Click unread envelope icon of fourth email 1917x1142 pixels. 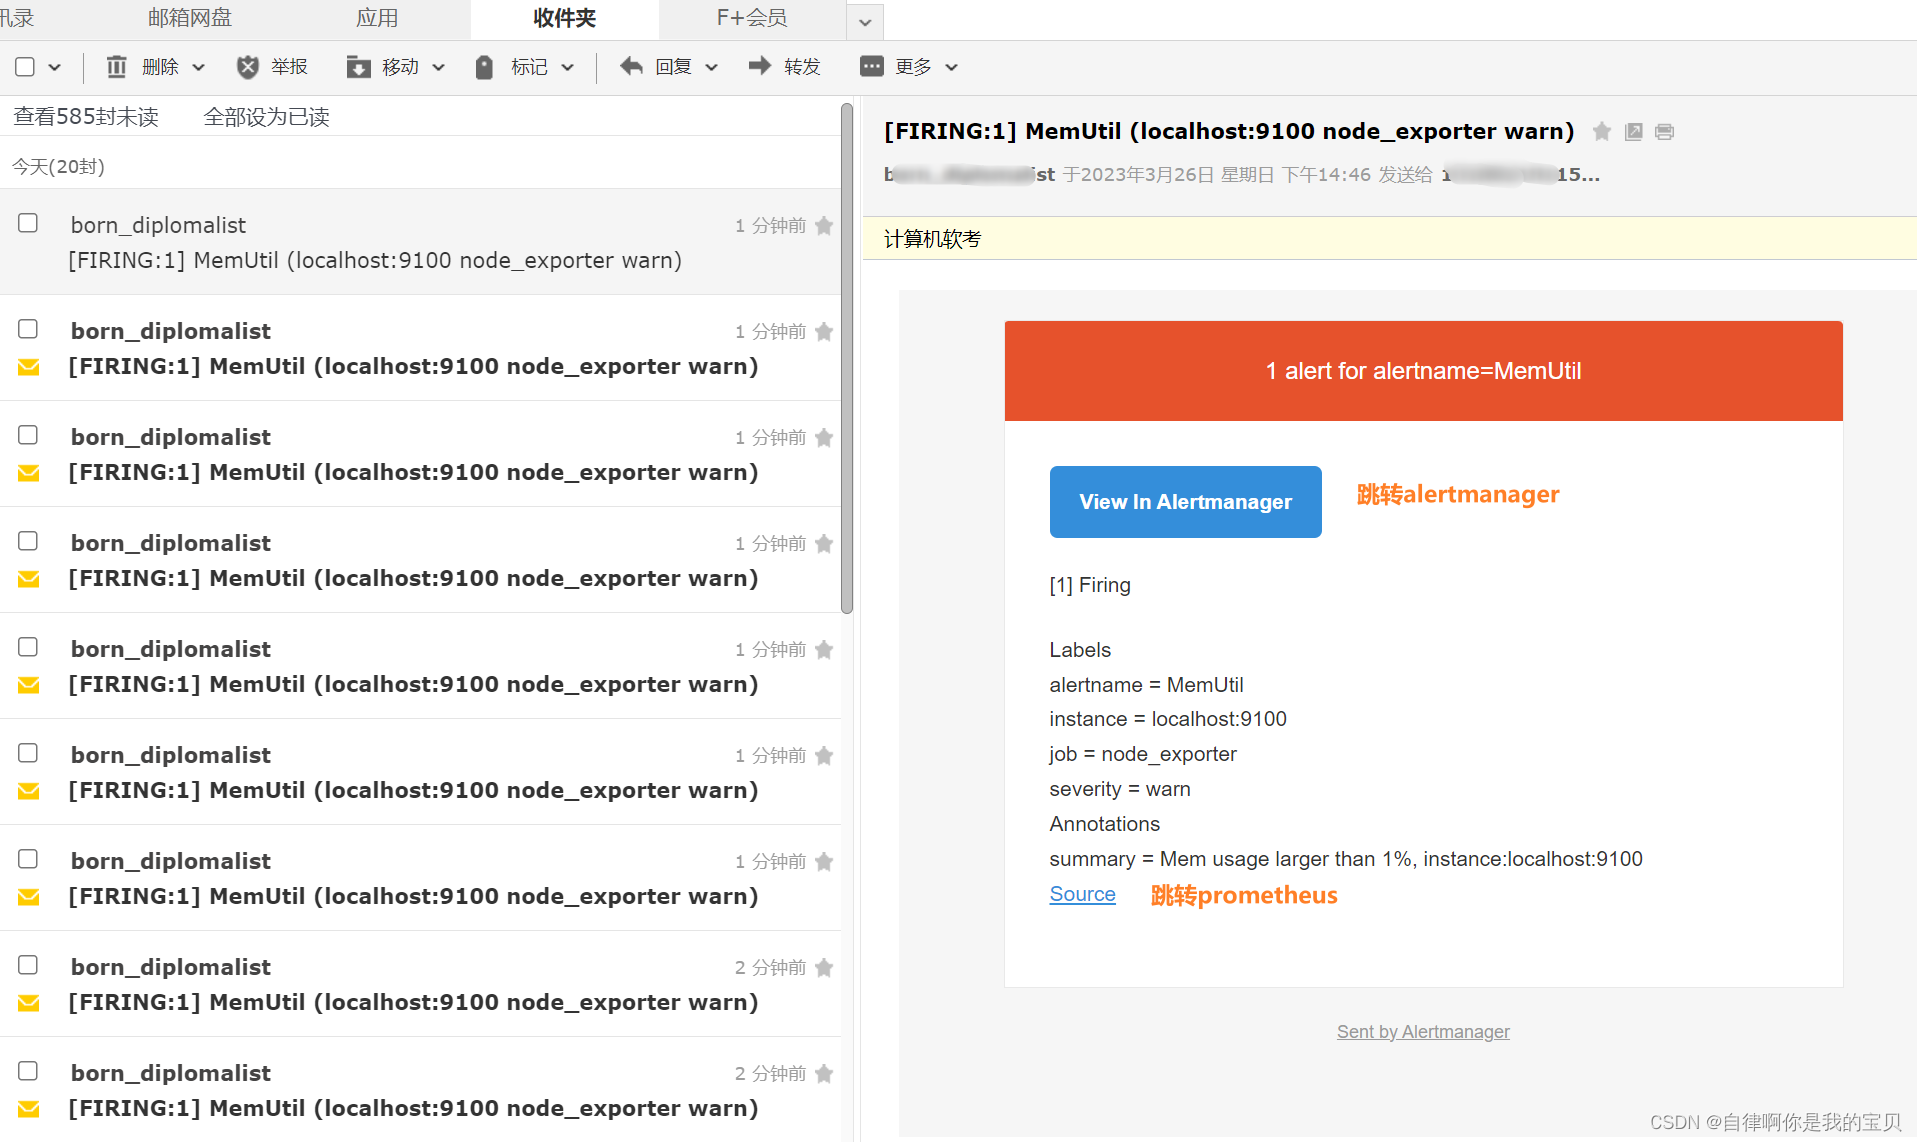(29, 579)
